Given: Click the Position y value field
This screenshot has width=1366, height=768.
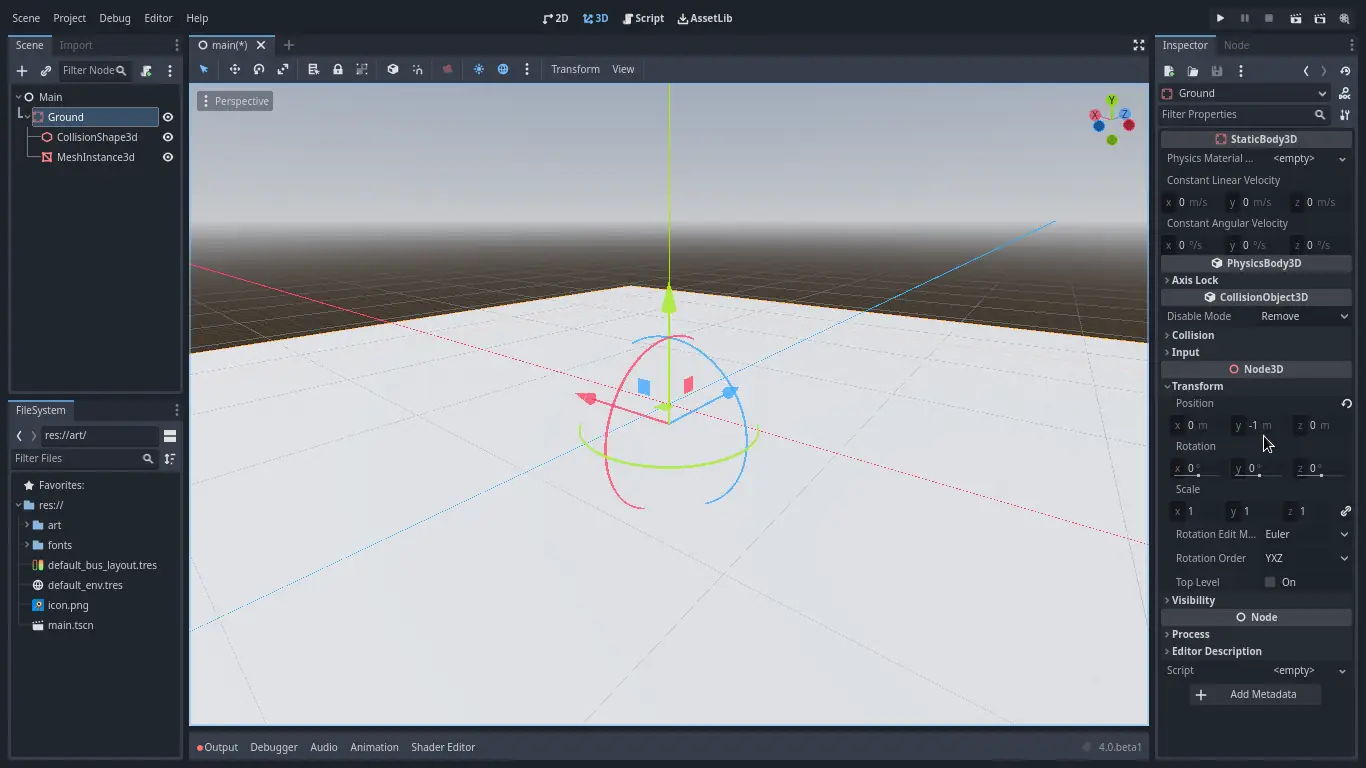Looking at the screenshot, I should [1258, 425].
